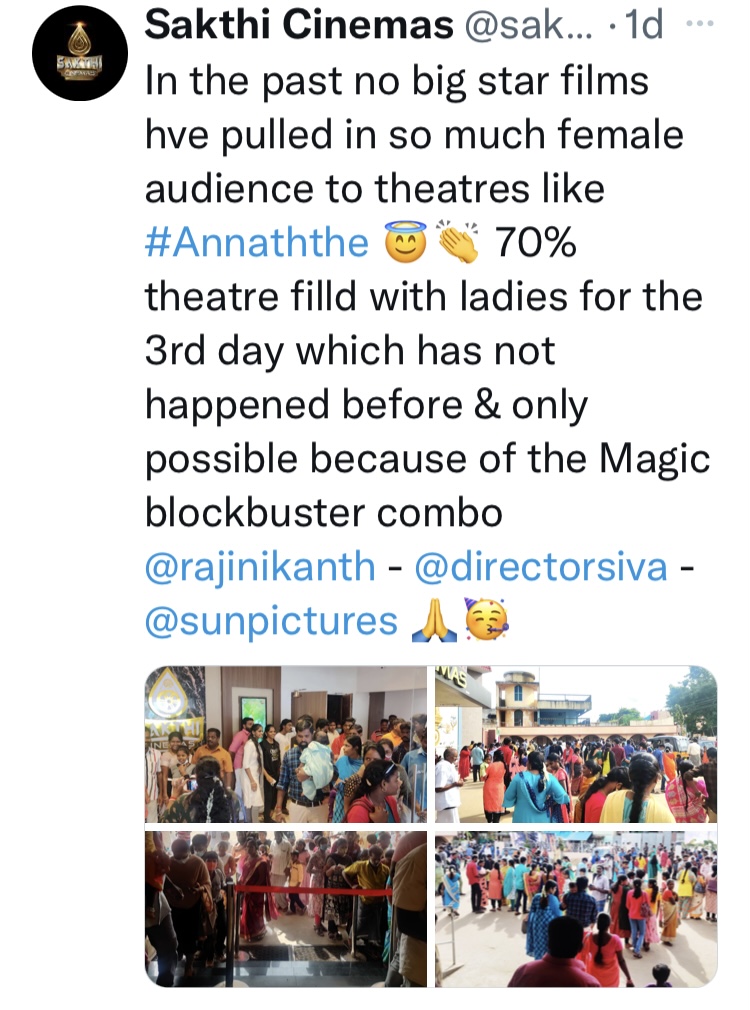This screenshot has width=750, height=1010.
Task: Visit the @directorsiva mention
Action: 540,567
